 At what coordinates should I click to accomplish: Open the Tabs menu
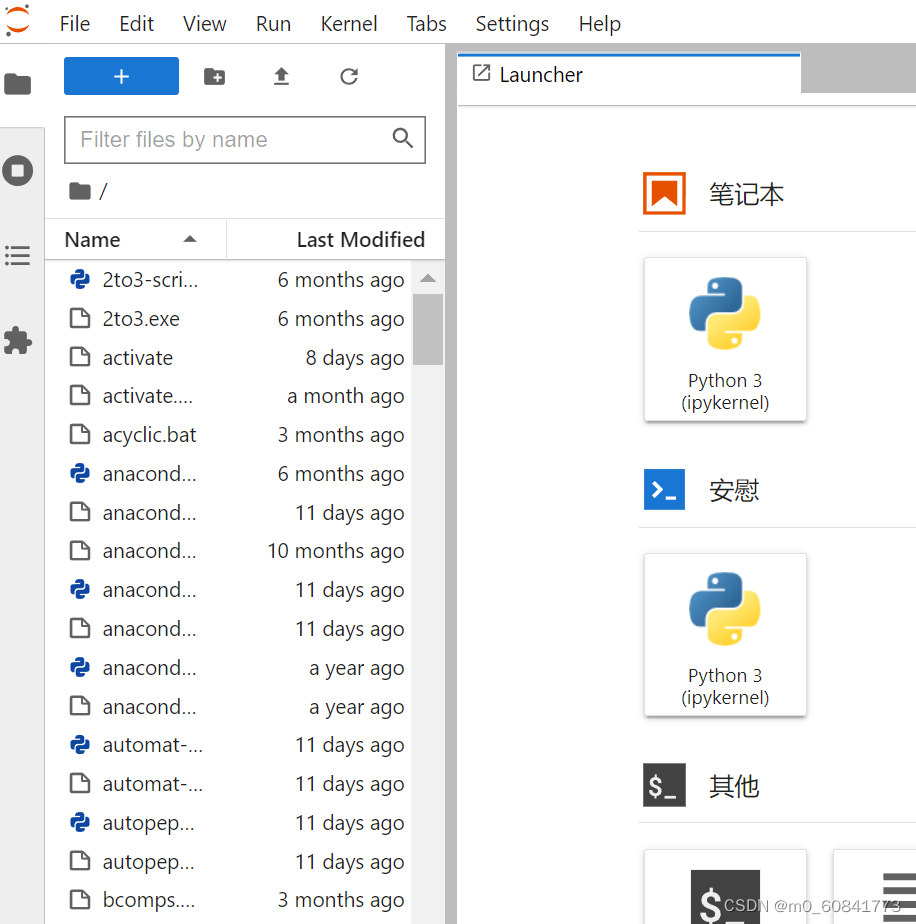(x=427, y=24)
